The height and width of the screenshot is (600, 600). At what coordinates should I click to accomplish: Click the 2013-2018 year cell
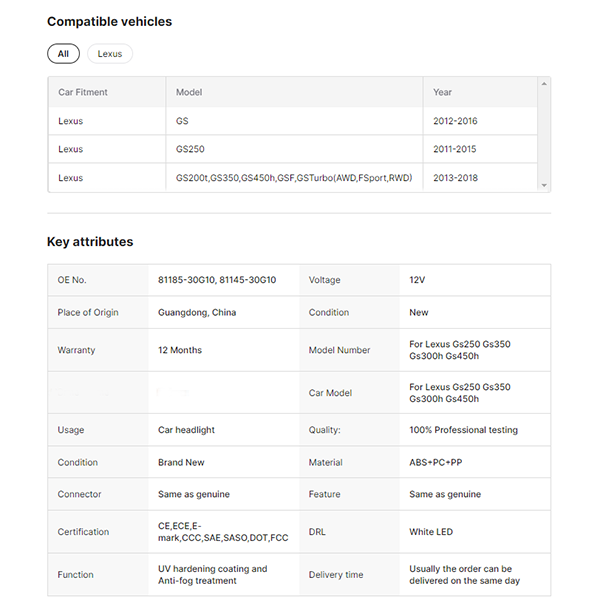coord(455,178)
